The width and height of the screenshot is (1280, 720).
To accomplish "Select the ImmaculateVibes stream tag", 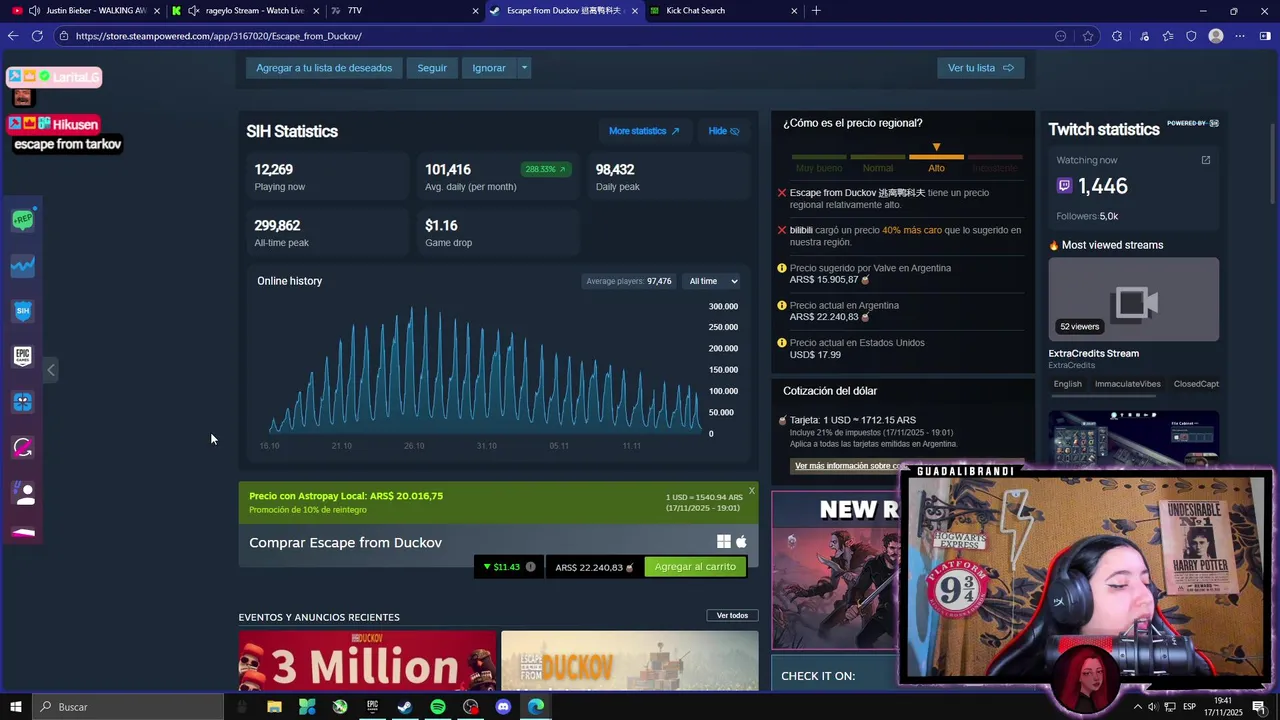I will click(x=1127, y=384).
